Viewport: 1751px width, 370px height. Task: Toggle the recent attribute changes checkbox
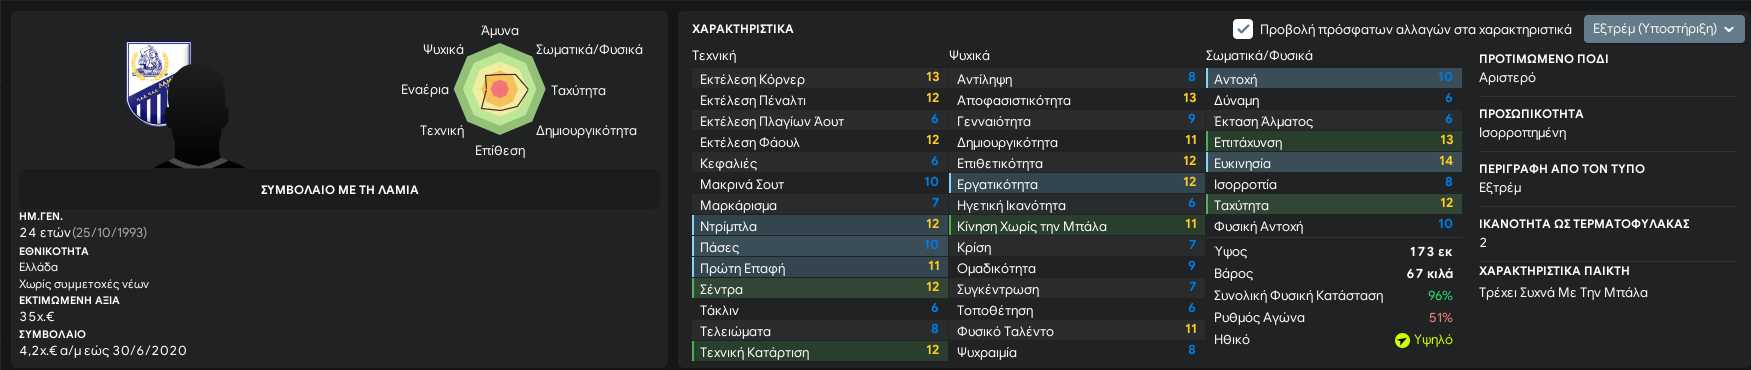point(1243,29)
